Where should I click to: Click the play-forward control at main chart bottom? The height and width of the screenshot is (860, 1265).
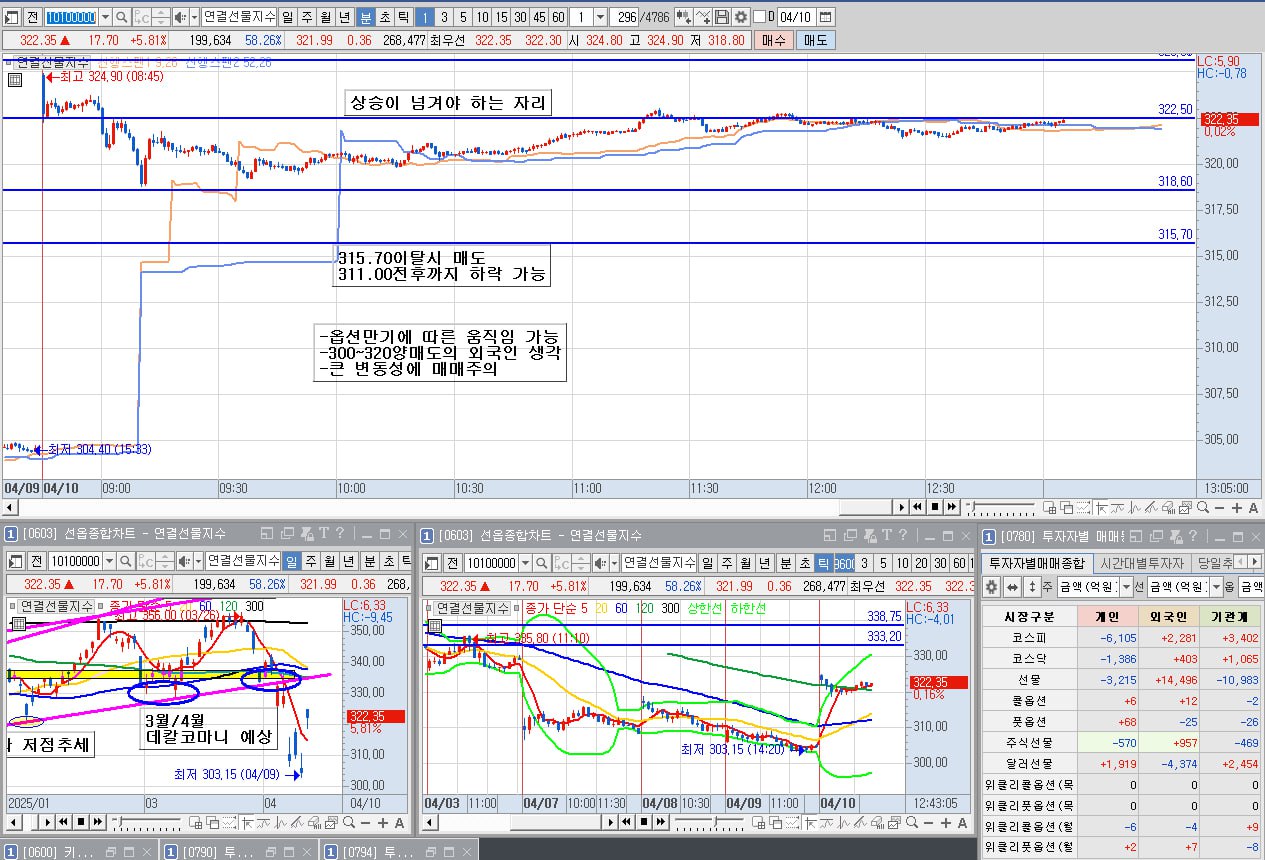(x=901, y=507)
